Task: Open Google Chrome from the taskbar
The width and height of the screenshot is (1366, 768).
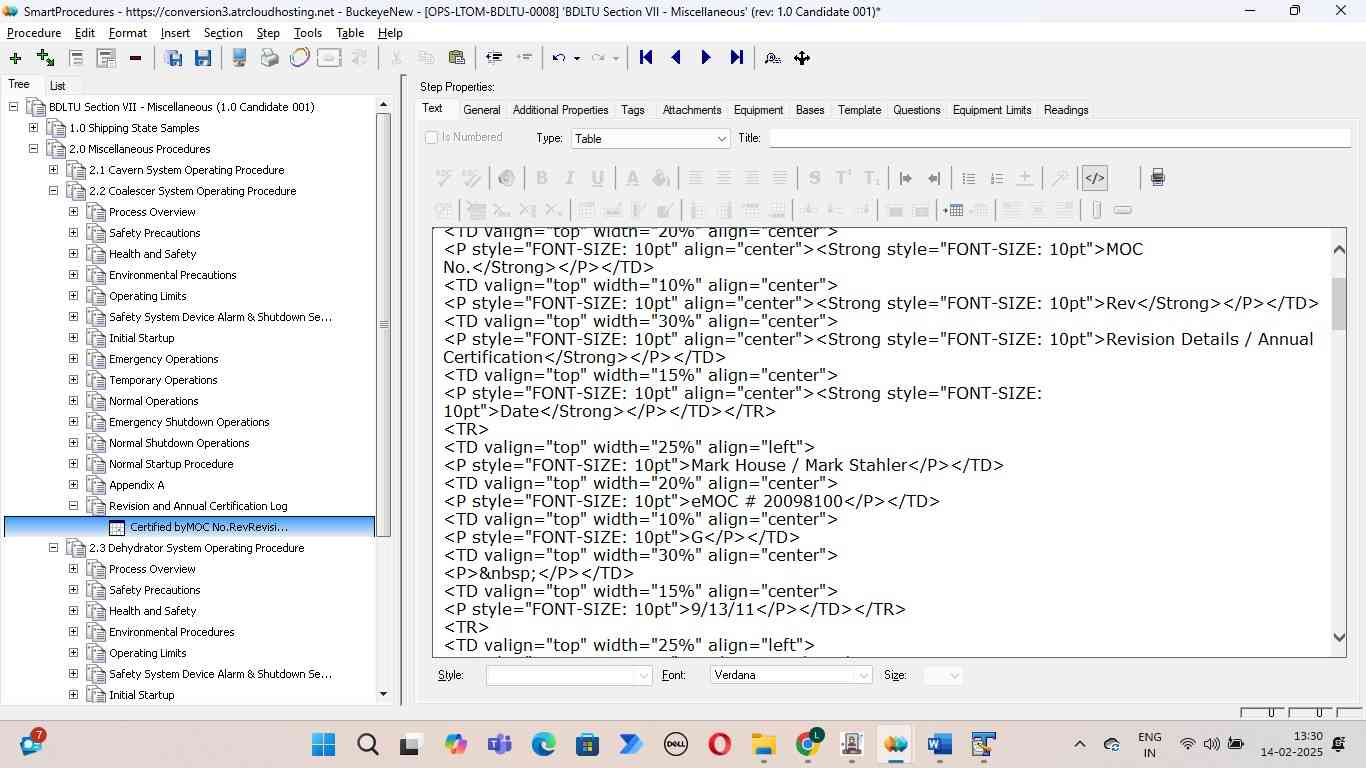Action: [808, 744]
